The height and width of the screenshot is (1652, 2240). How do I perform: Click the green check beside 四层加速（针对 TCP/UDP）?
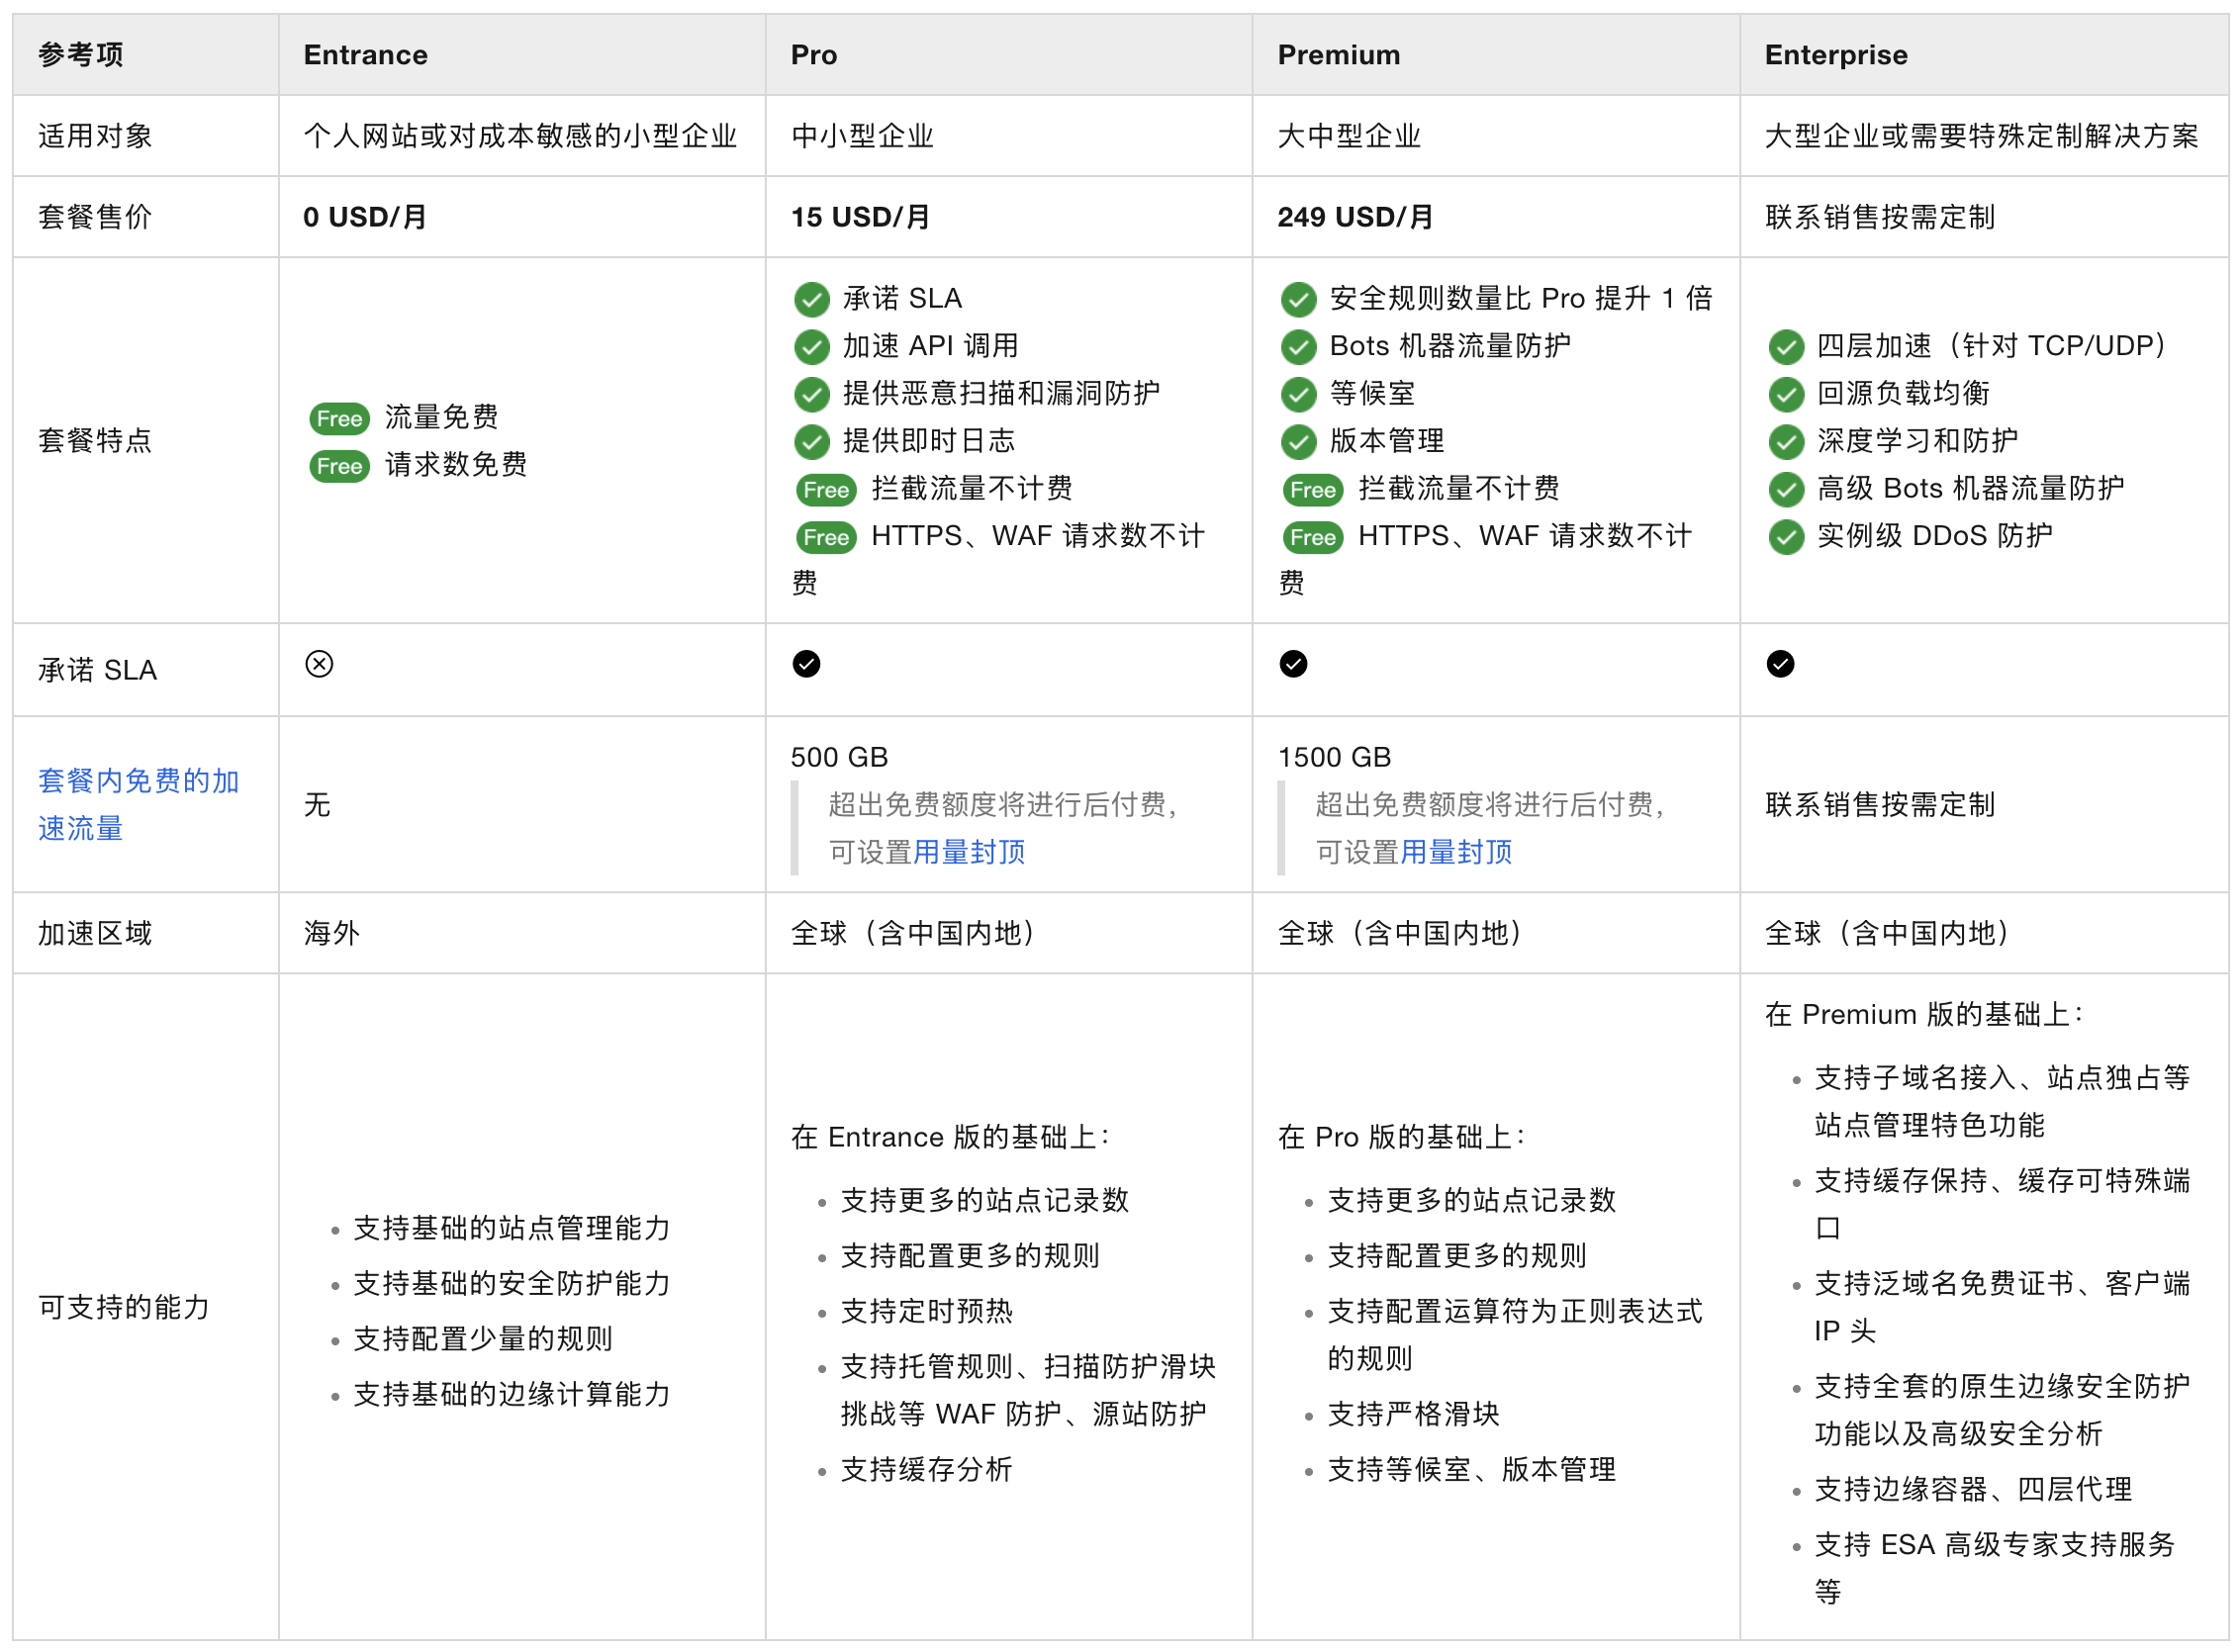1787,347
